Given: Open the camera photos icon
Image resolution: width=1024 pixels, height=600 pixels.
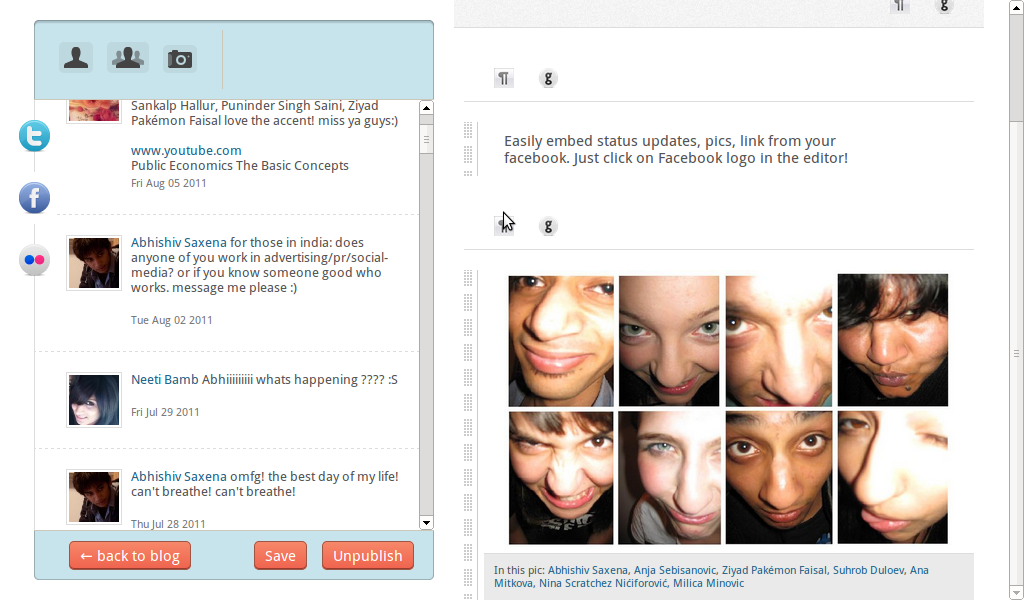Looking at the screenshot, I should click(180, 59).
